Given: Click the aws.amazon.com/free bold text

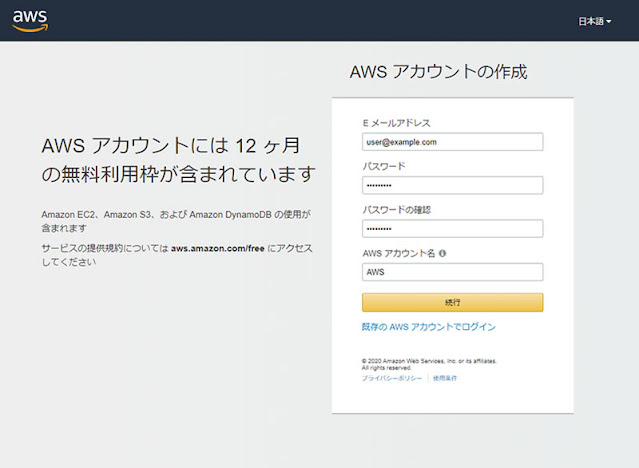Looking at the screenshot, I should (x=218, y=248).
